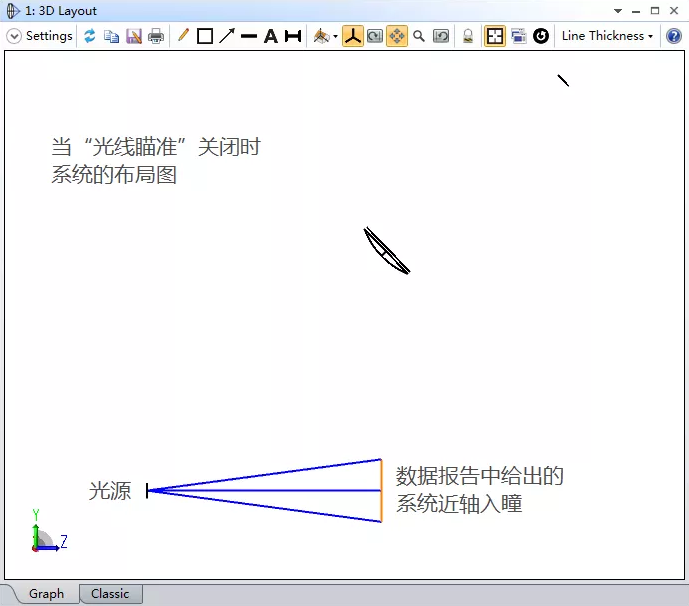Copy the layout window contents

click(x=112, y=36)
